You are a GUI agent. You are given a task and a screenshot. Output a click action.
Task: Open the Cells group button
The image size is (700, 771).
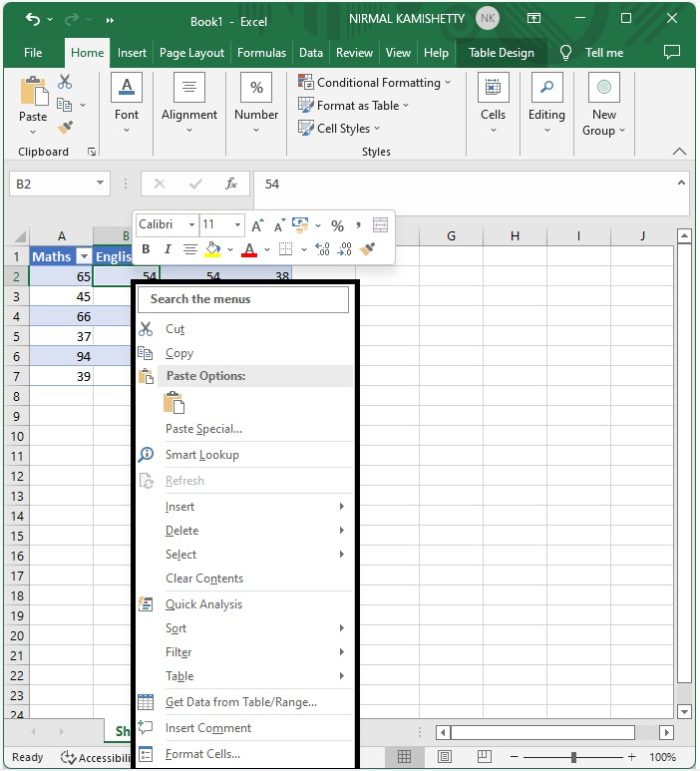click(493, 103)
